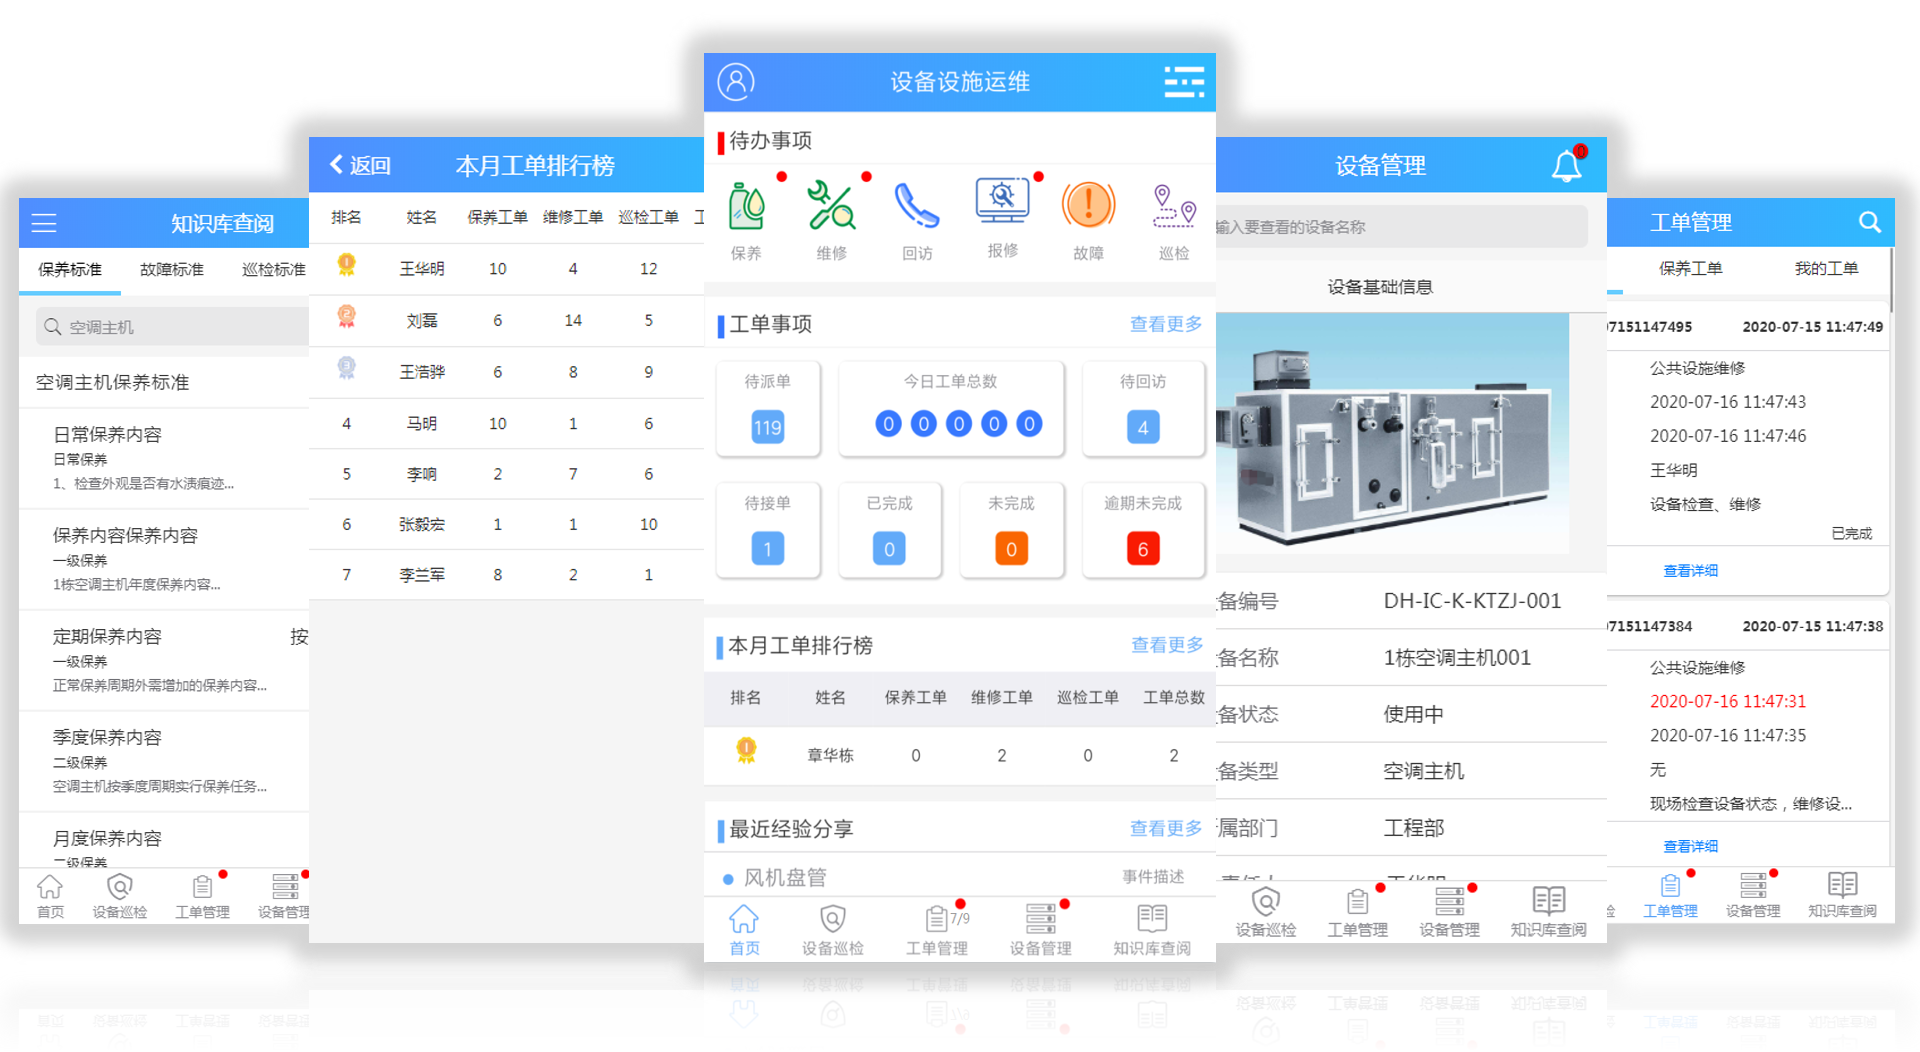Click 查看更多 next to 工单事项
Image resolution: width=1920 pixels, height=1052 pixels.
coord(1166,324)
